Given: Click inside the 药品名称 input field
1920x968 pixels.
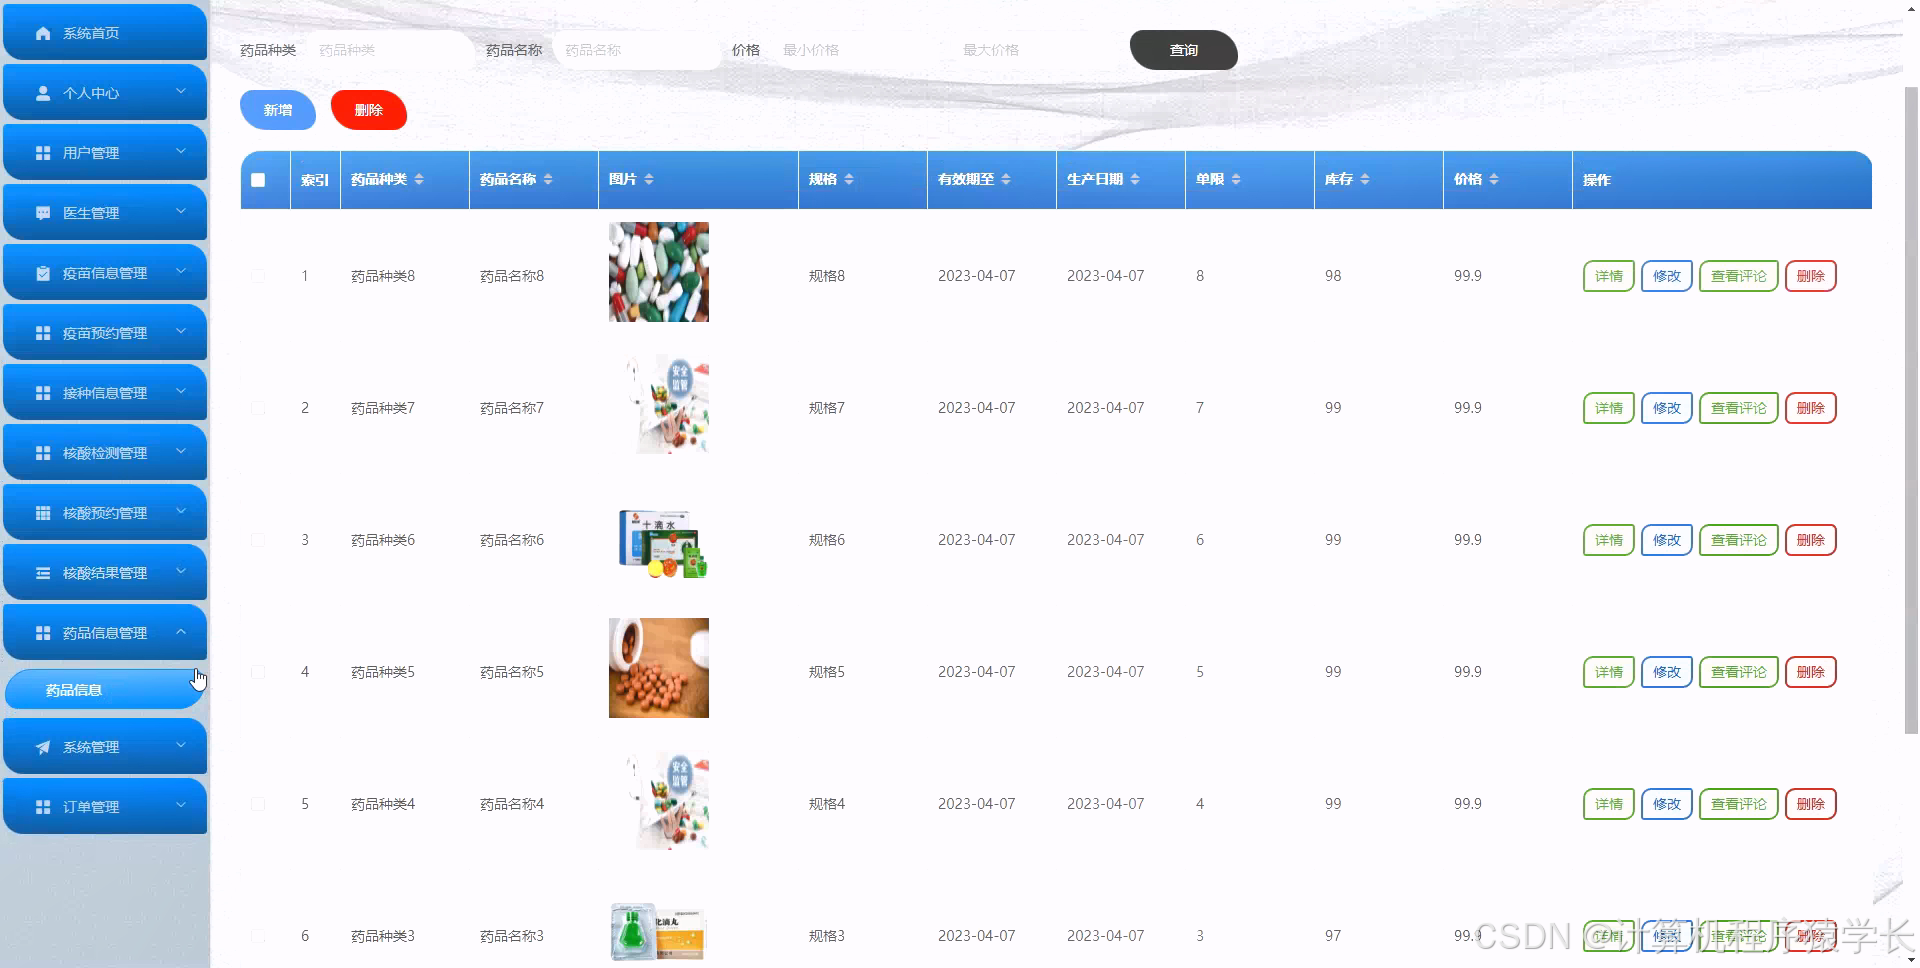Looking at the screenshot, I should point(634,49).
